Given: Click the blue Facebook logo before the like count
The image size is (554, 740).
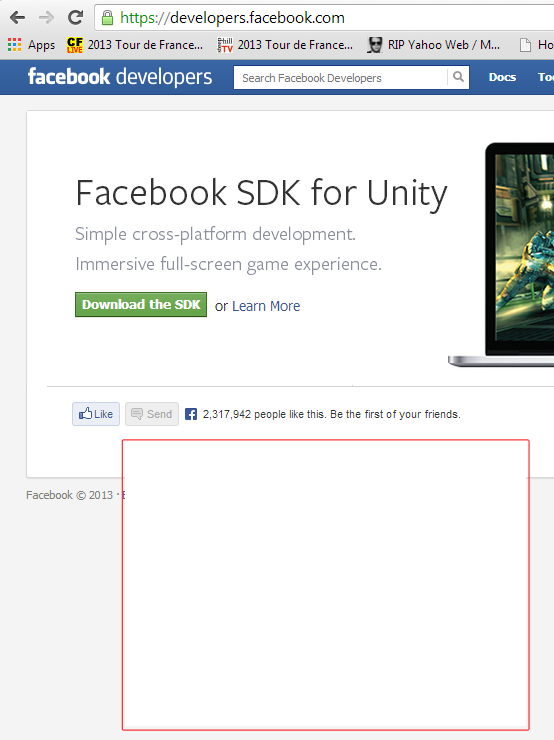Looking at the screenshot, I should click(191, 414).
